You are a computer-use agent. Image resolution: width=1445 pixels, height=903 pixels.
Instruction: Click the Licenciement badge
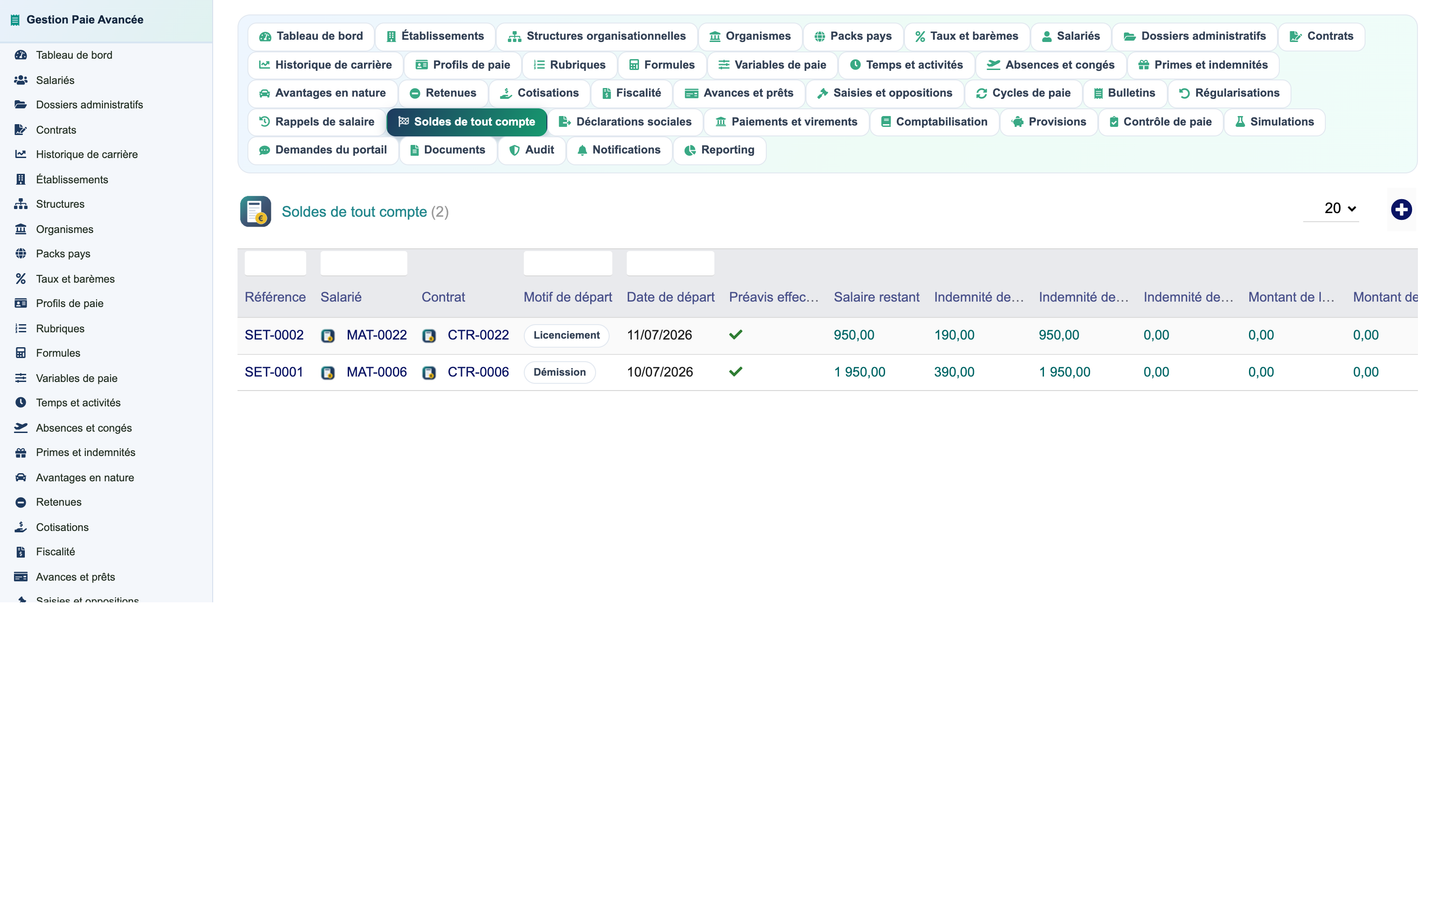[567, 335]
